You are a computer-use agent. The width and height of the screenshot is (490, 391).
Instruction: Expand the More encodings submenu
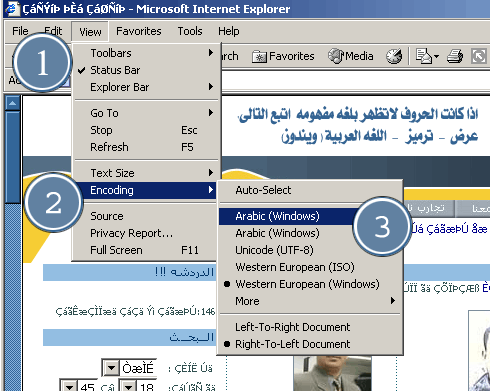tap(310, 301)
